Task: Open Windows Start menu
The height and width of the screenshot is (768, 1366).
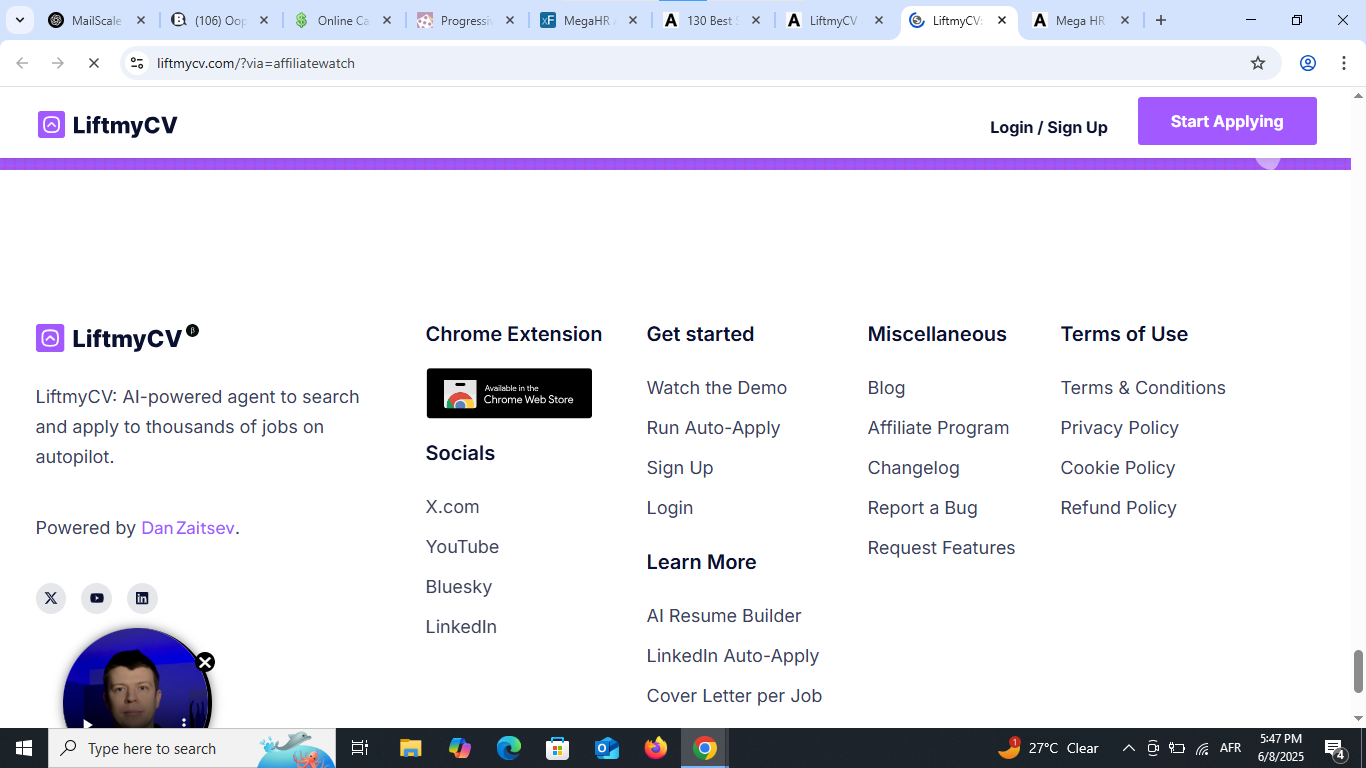Action: (24, 748)
